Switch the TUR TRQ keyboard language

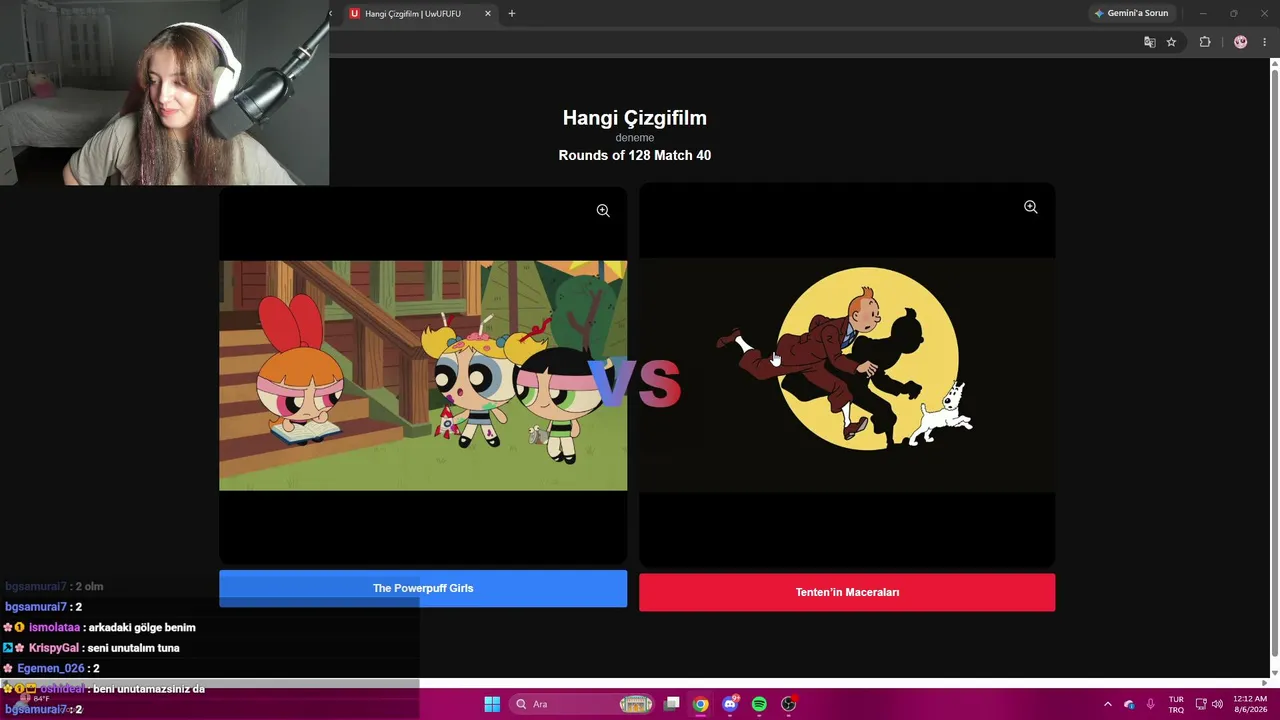click(1176, 704)
